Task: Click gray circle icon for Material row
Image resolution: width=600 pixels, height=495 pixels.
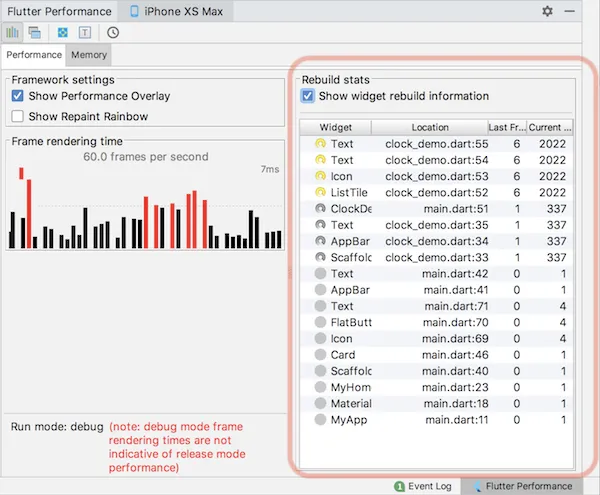Action: tap(320, 403)
